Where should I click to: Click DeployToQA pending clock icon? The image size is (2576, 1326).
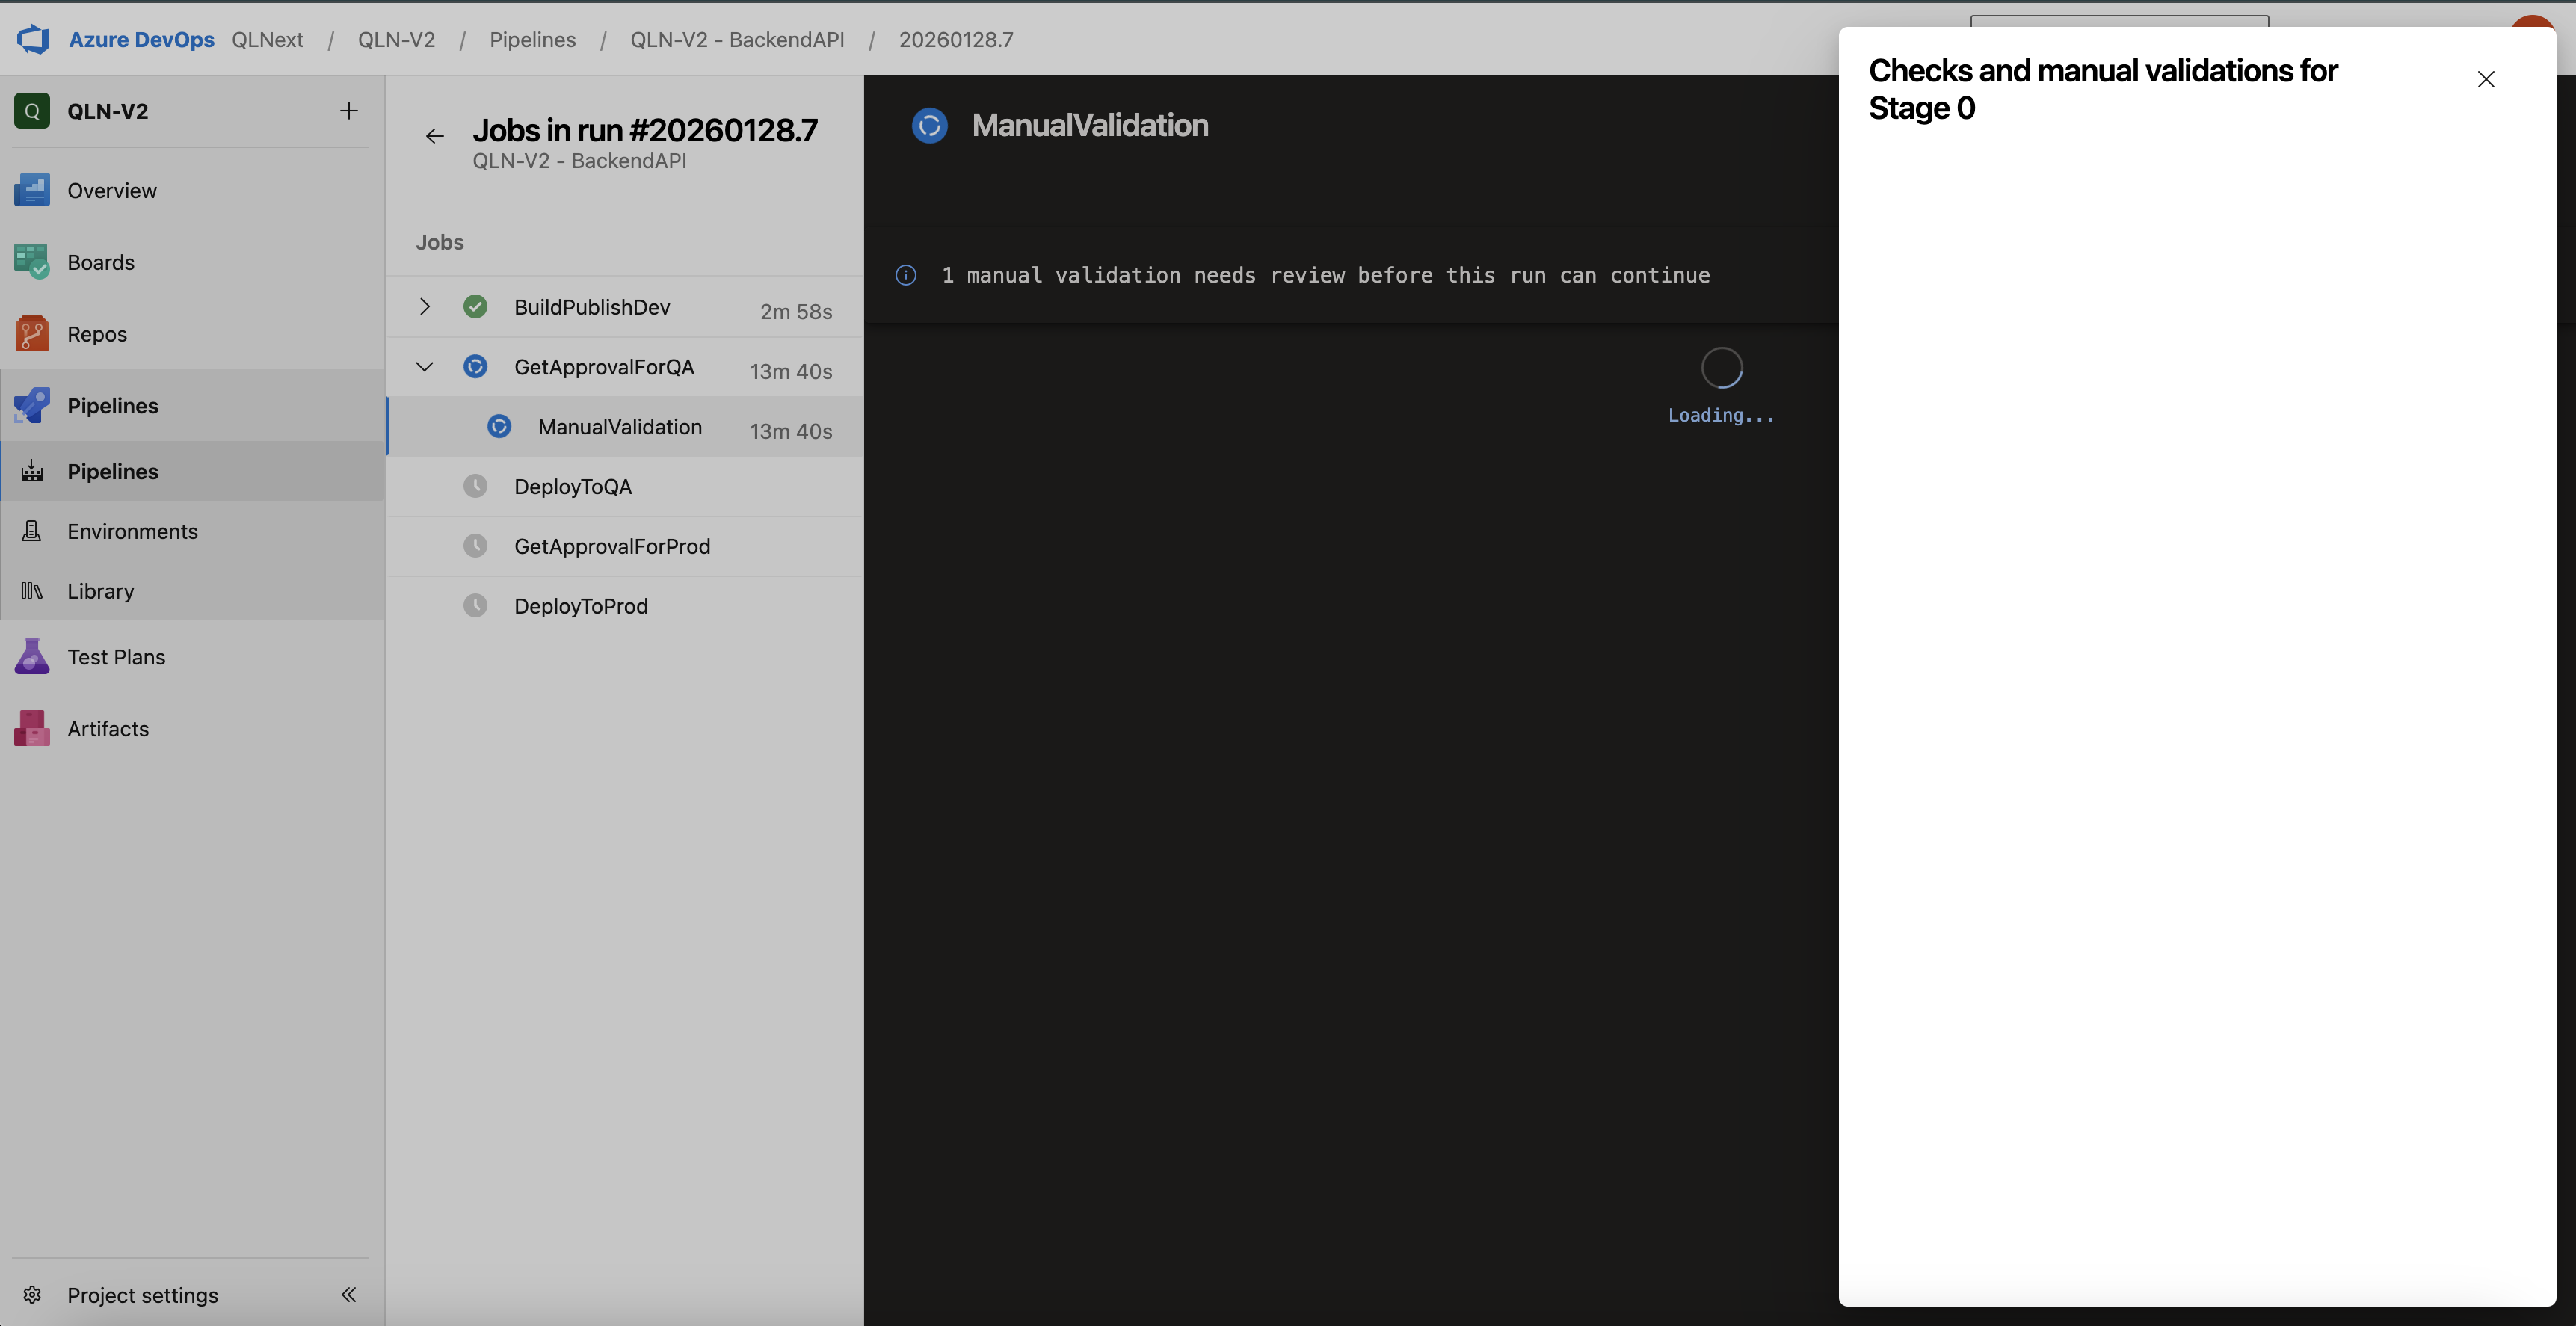coord(476,487)
